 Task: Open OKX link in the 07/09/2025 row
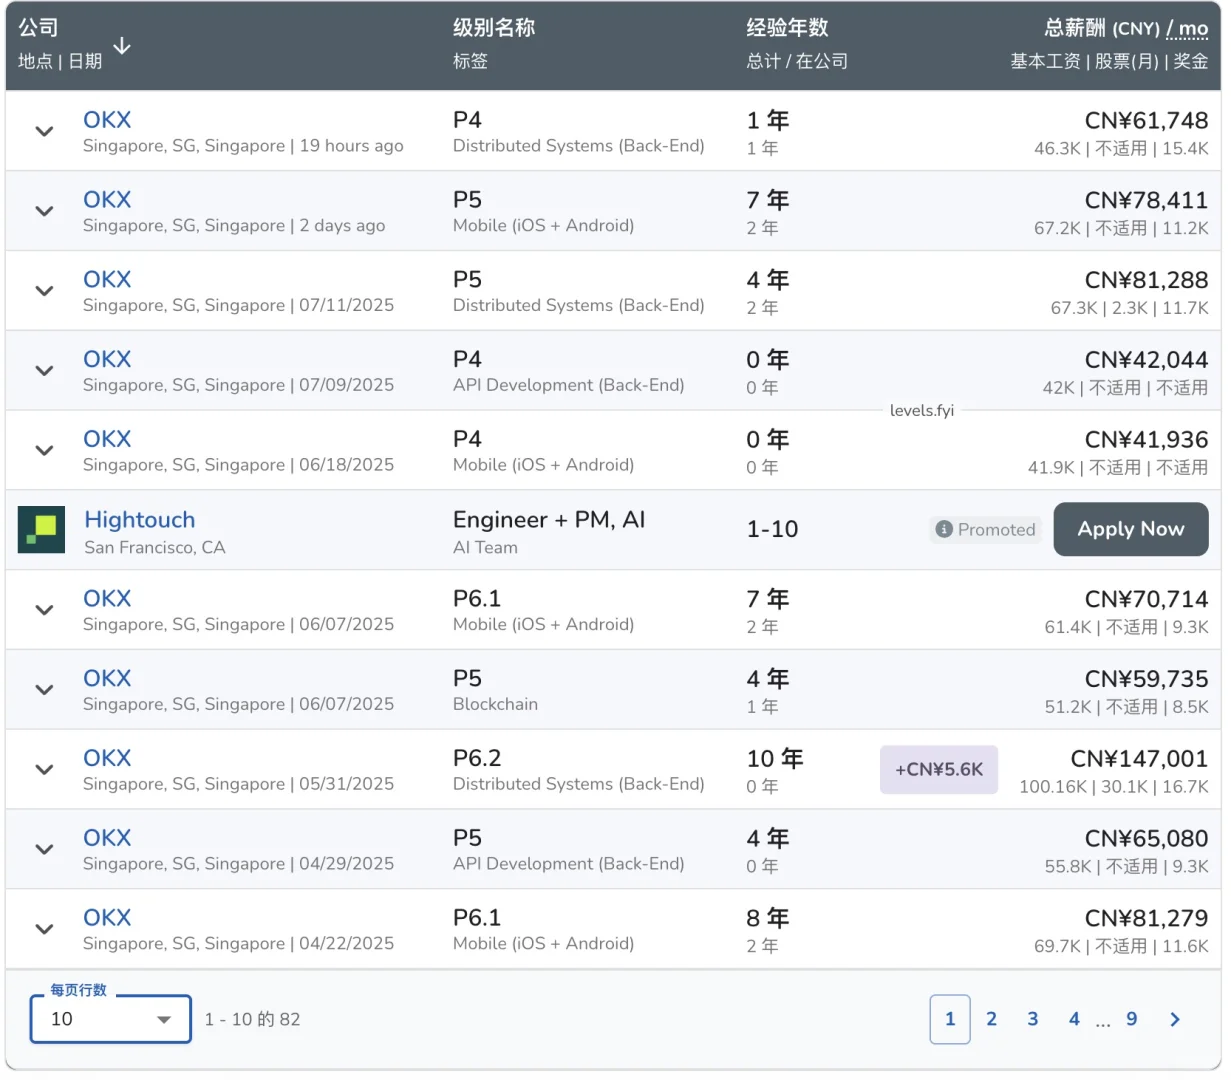pyautogui.click(x=107, y=359)
